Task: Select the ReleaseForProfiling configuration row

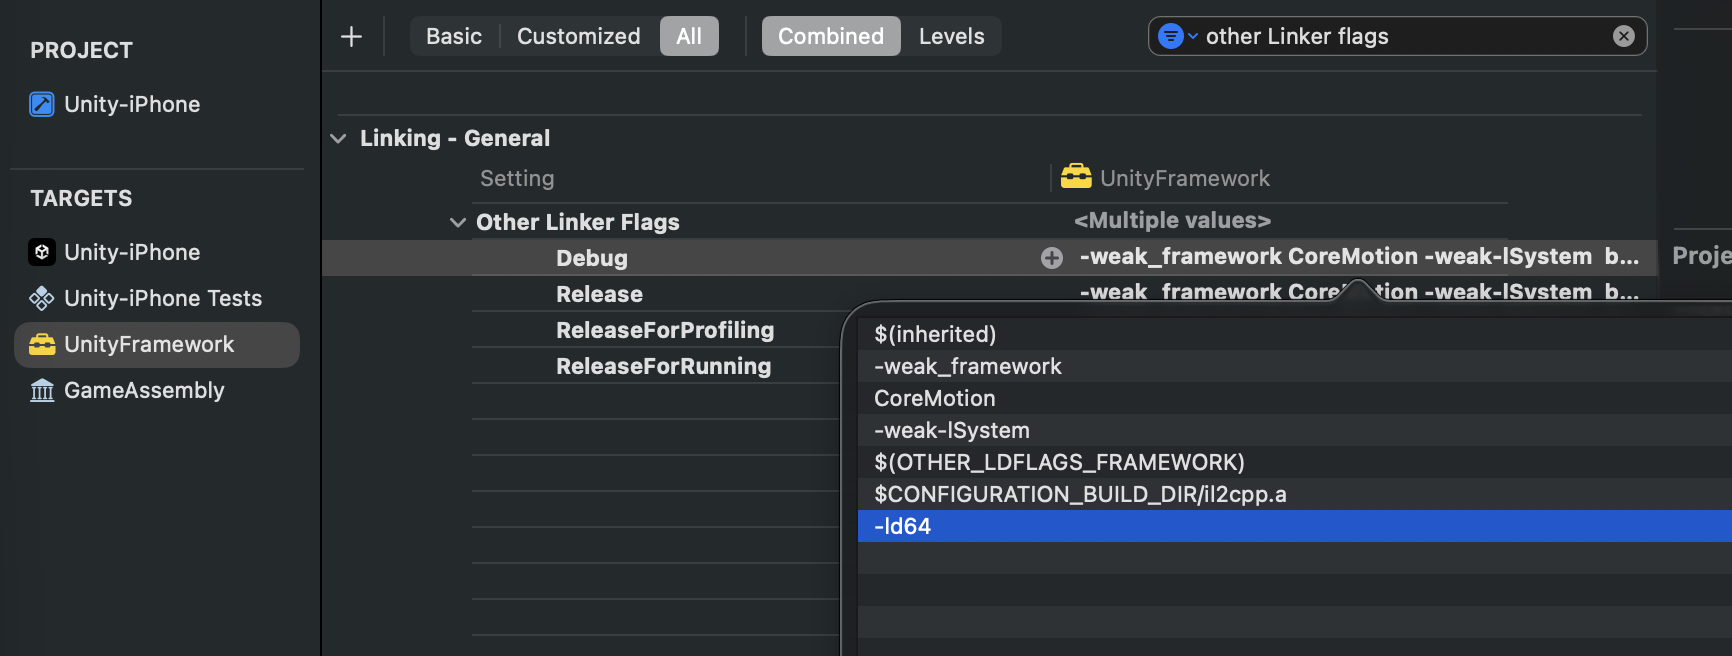Action: click(664, 330)
